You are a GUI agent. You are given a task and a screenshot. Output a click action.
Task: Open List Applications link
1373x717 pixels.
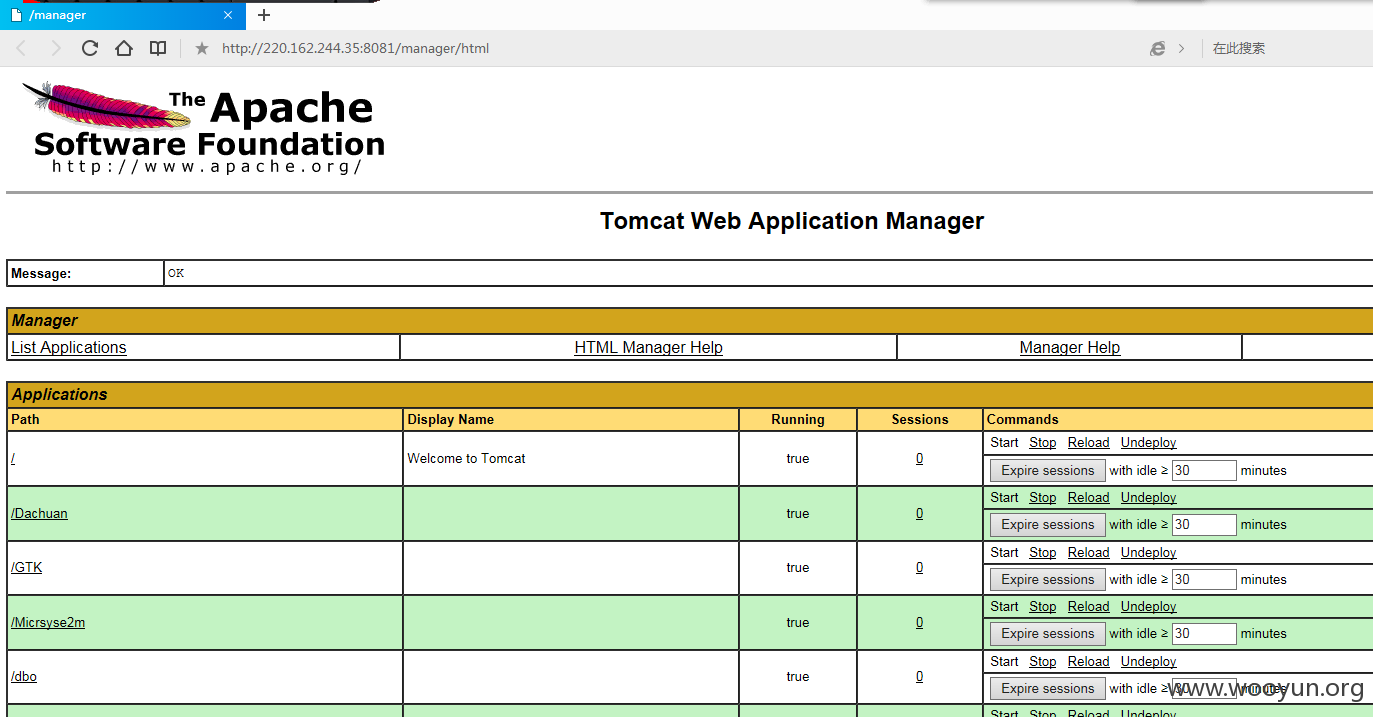click(x=69, y=347)
